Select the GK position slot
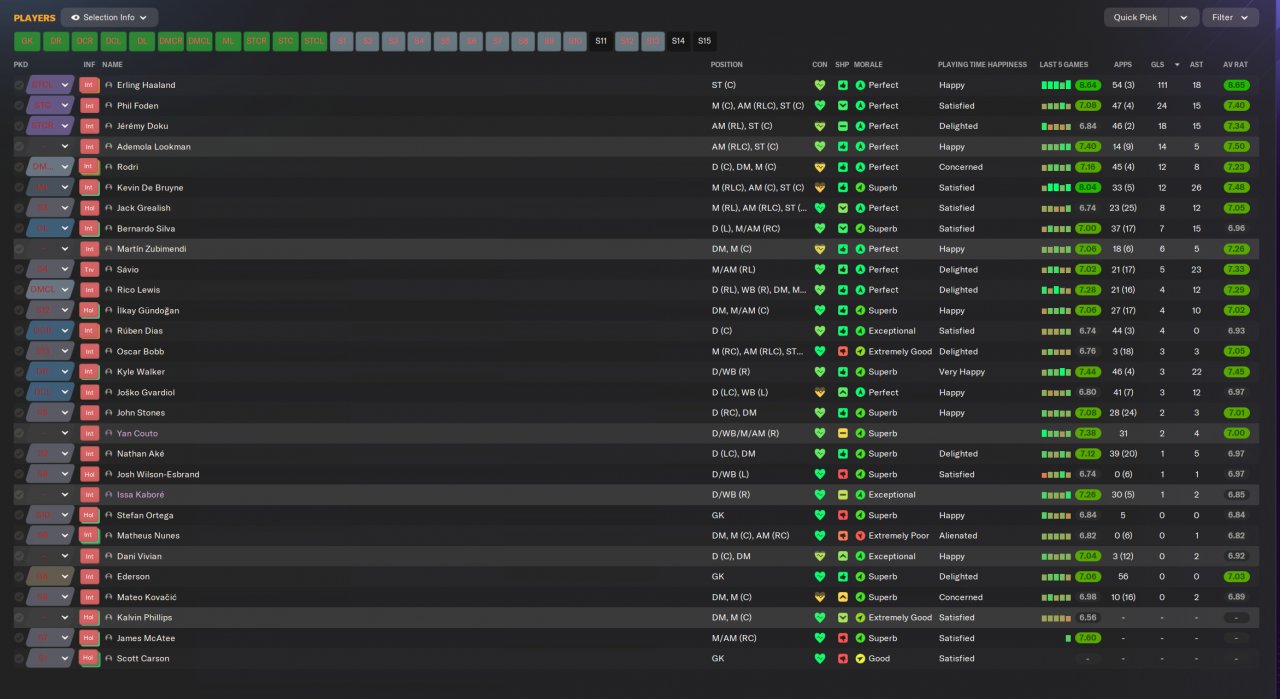Viewport: 1280px width, 699px height. pyautogui.click(x=27, y=41)
